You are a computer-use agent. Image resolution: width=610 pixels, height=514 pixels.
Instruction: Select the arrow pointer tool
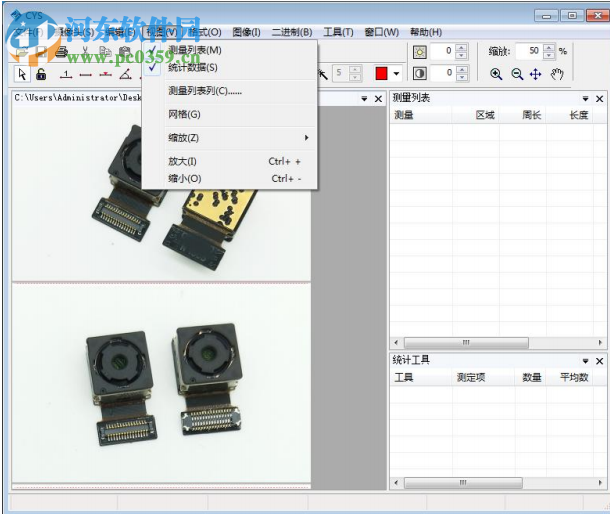coord(22,74)
